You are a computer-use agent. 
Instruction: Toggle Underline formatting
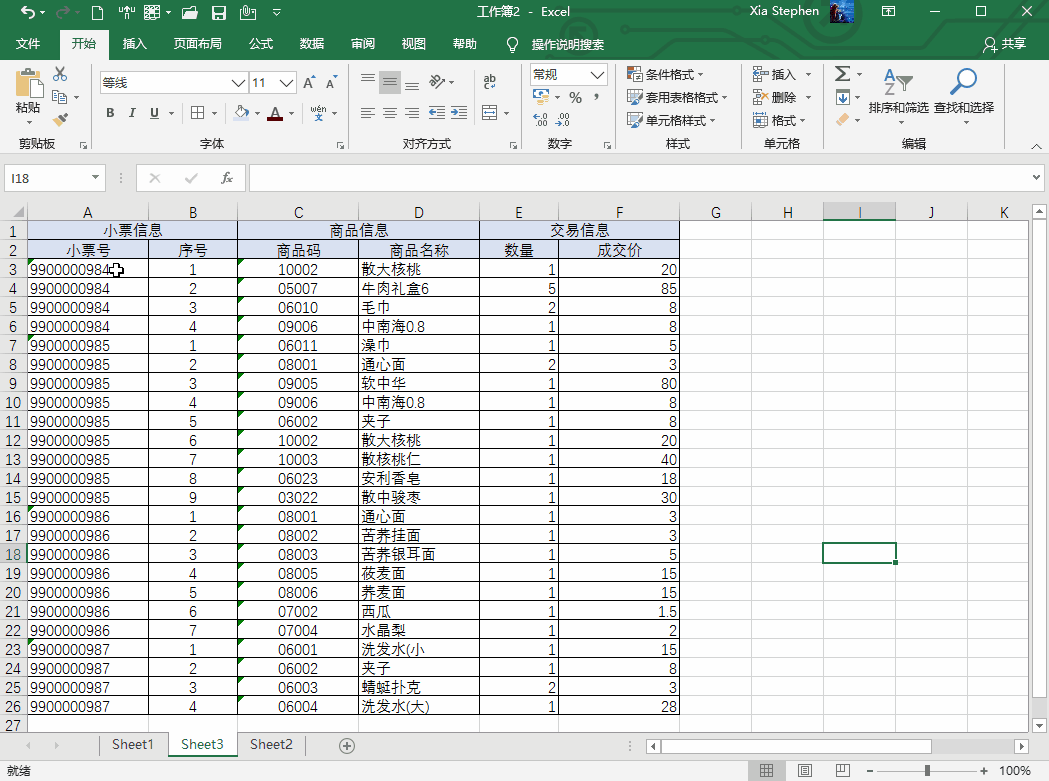[x=155, y=113]
